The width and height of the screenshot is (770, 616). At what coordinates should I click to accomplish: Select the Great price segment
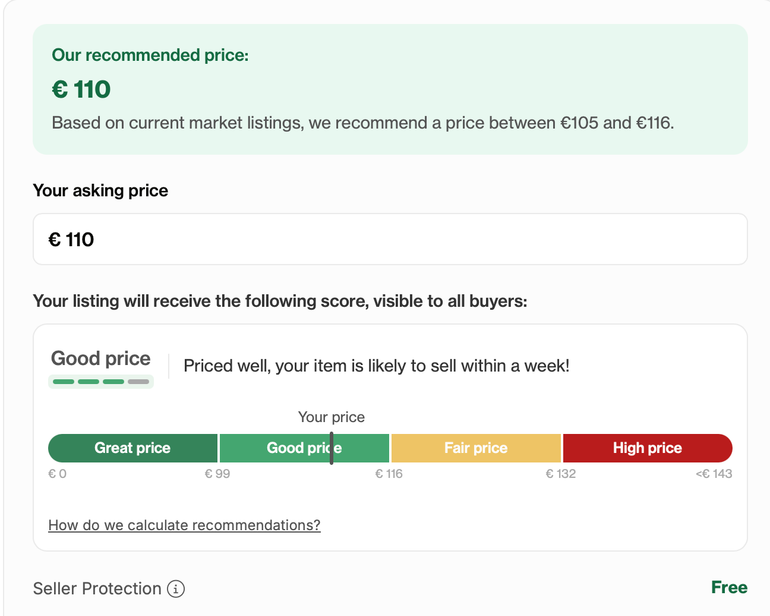(x=133, y=448)
